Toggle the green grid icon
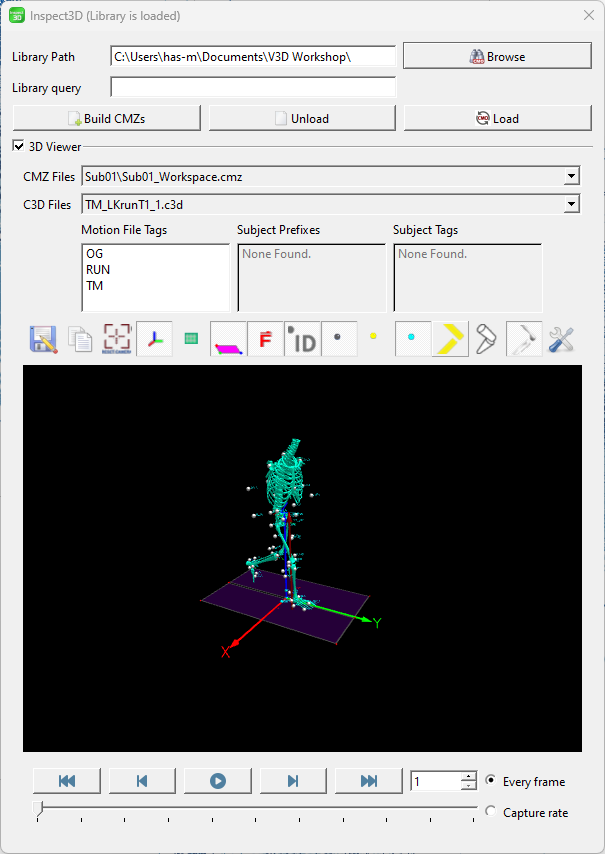605x854 pixels. [x=191, y=338]
